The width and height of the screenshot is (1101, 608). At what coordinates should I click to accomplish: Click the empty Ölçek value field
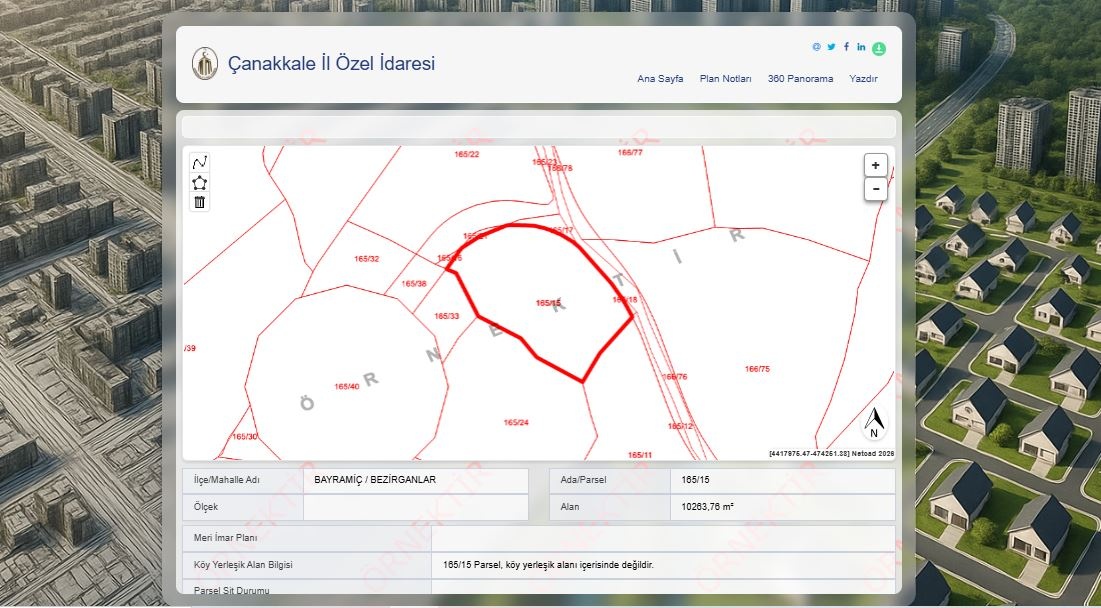(x=416, y=507)
